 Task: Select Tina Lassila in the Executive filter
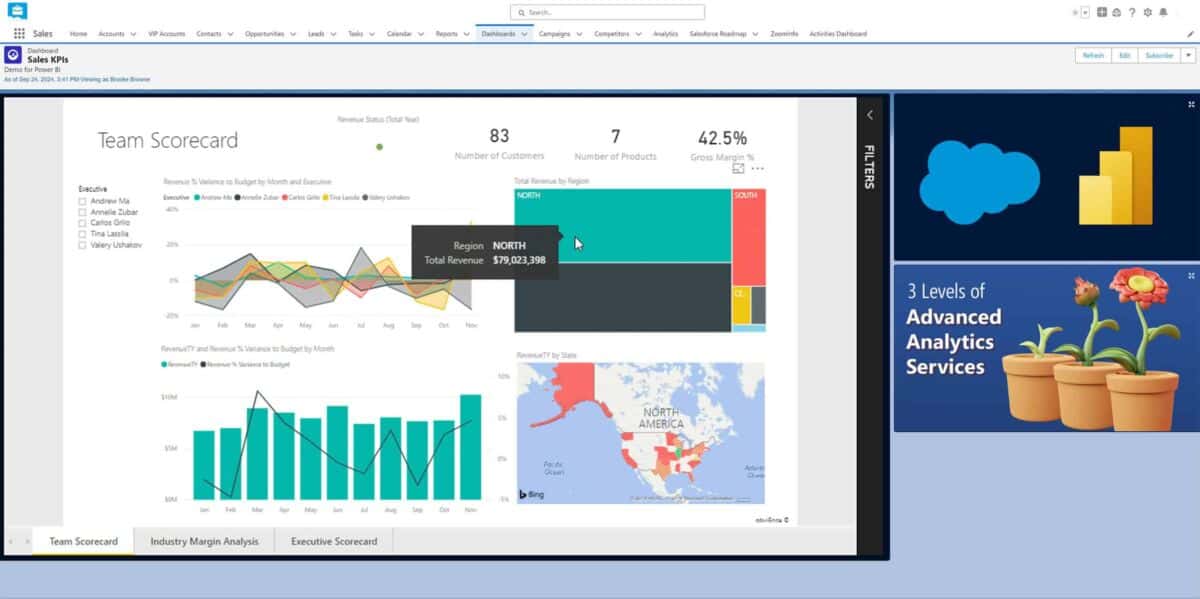point(83,234)
